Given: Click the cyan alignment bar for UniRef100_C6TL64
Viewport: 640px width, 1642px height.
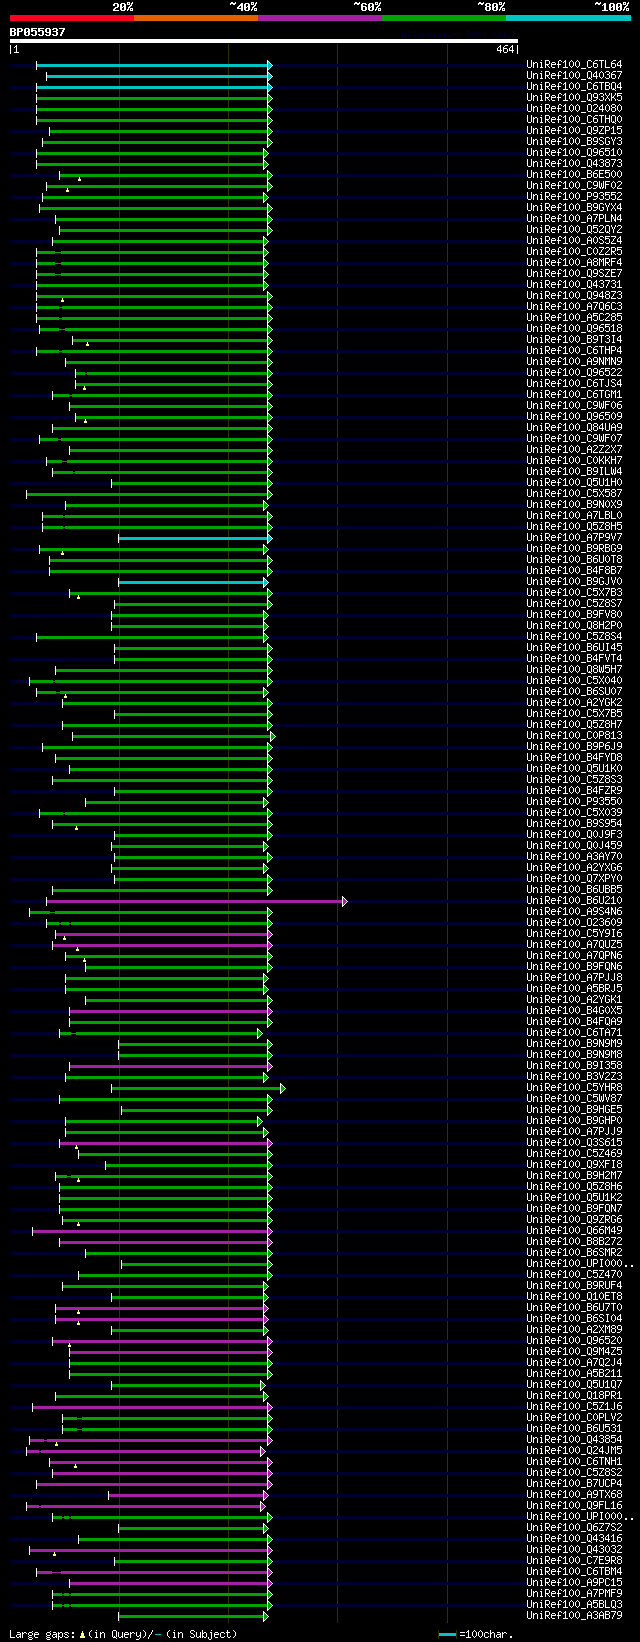Looking at the screenshot, I should (154, 65).
